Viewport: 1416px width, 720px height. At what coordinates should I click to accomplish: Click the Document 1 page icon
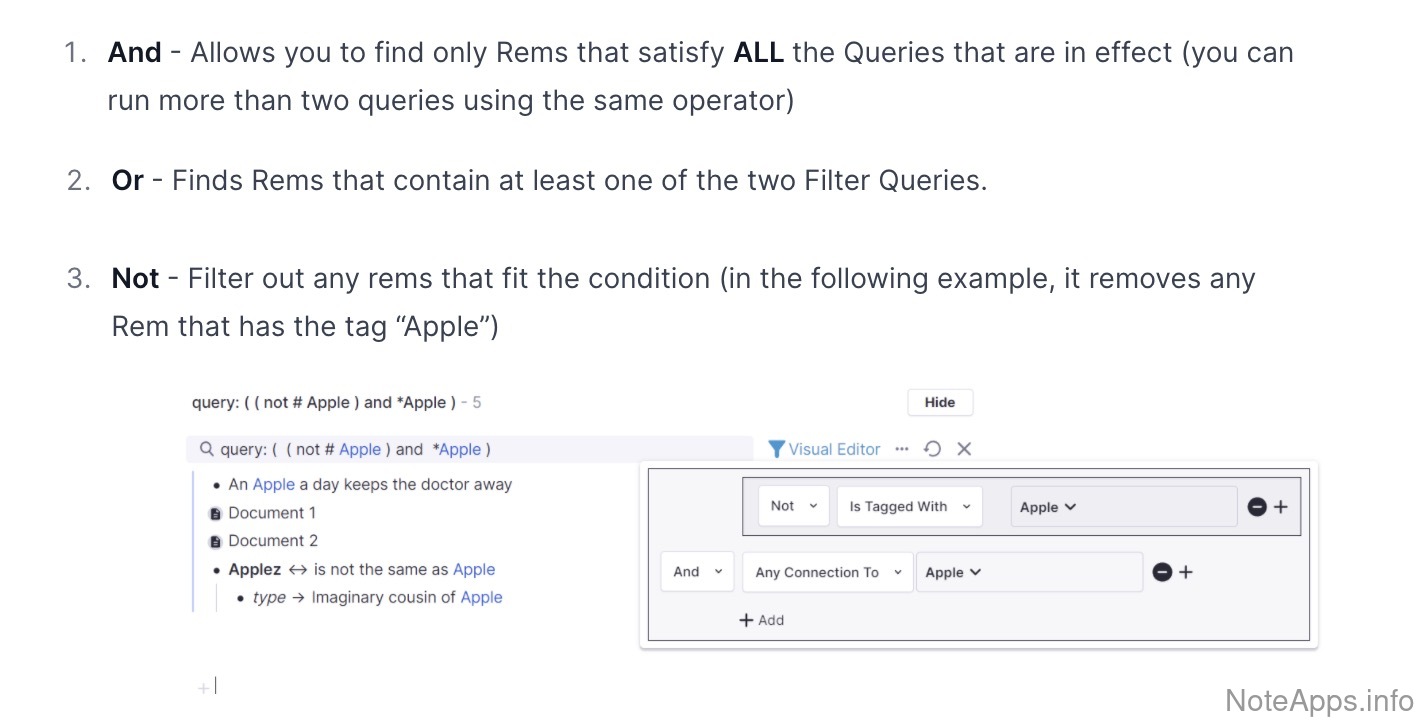tap(215, 513)
